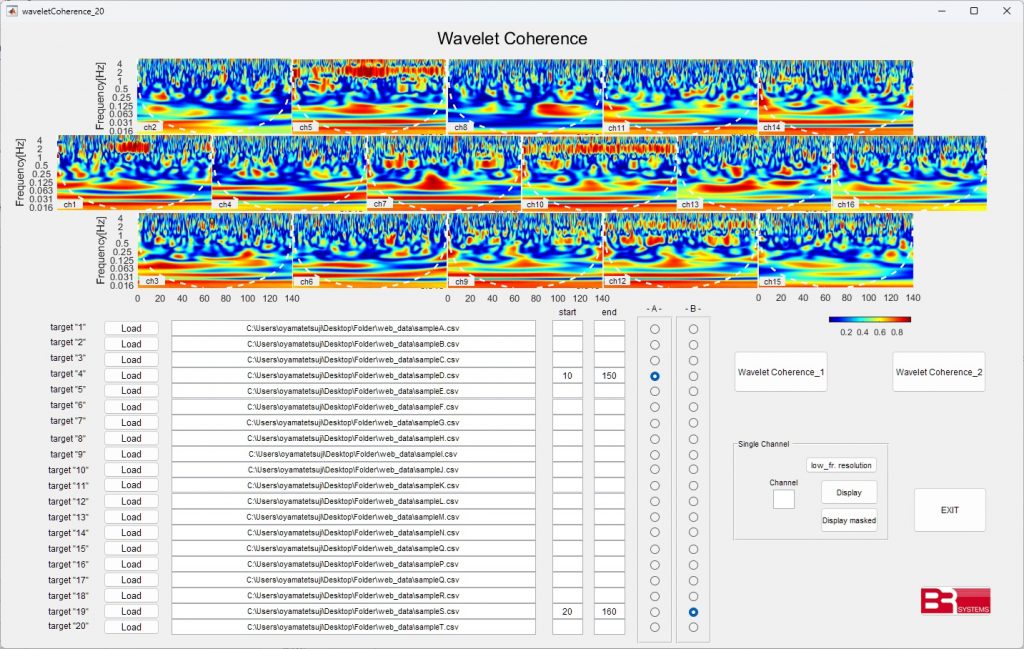Viewport: 1024px width, 649px height.
Task: Select the ch10 coherence plot
Action: point(599,172)
